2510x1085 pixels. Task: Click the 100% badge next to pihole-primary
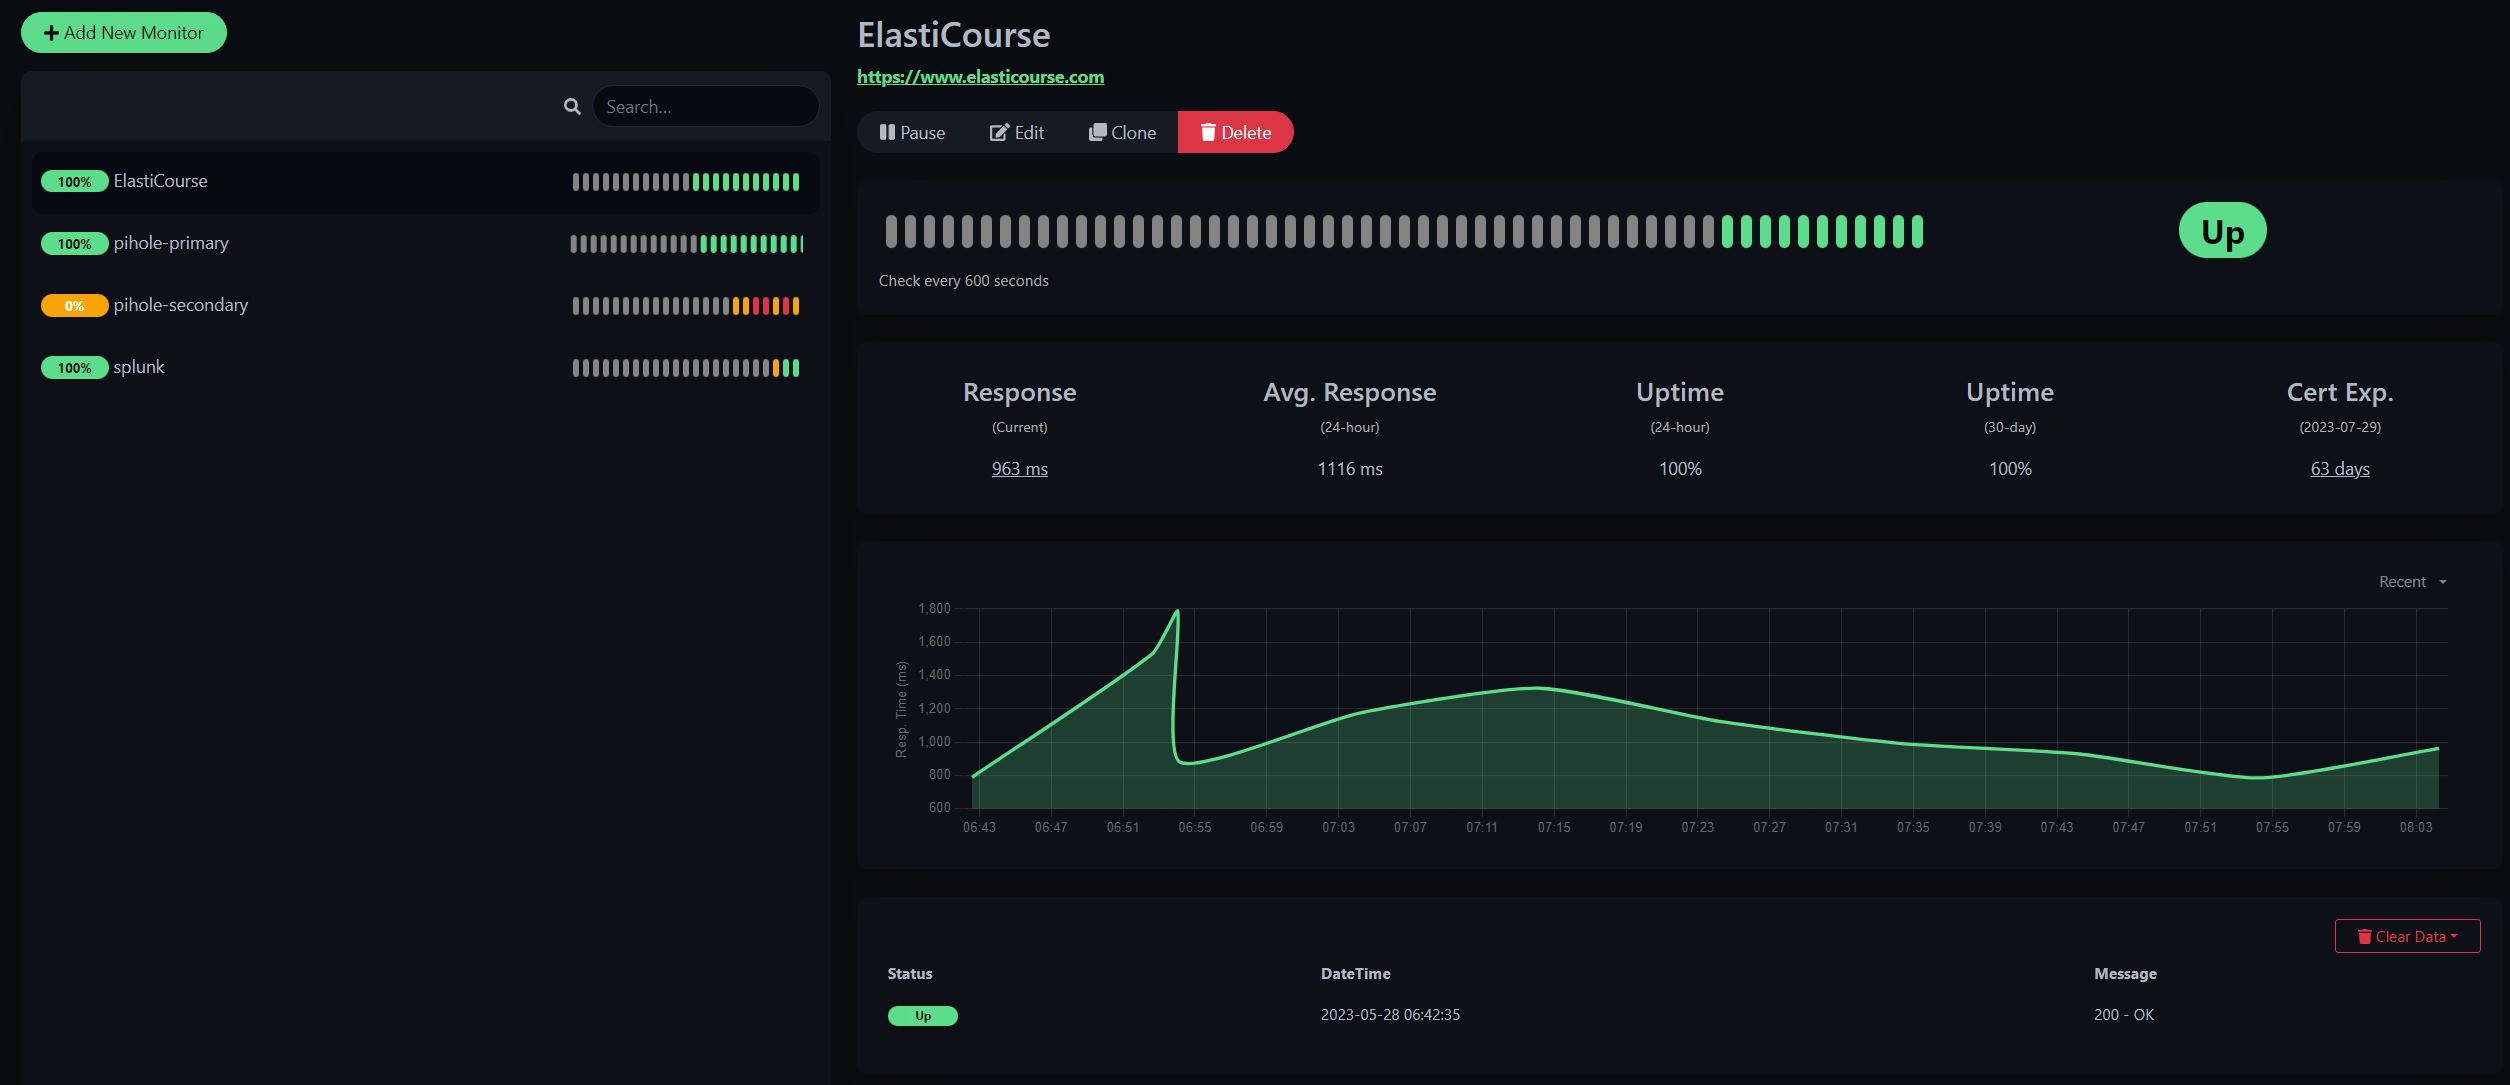tap(74, 244)
